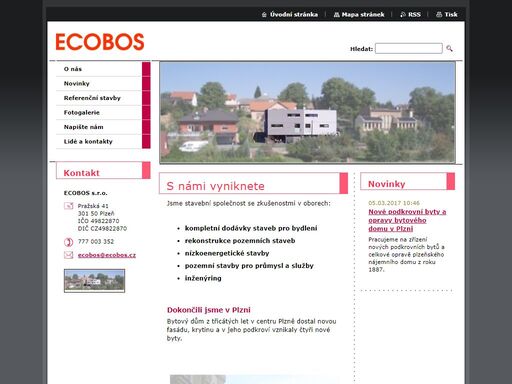Click the ecobos@ecobos.cz email link
Image resolution: width=512 pixels, height=384 pixels.
(x=107, y=255)
